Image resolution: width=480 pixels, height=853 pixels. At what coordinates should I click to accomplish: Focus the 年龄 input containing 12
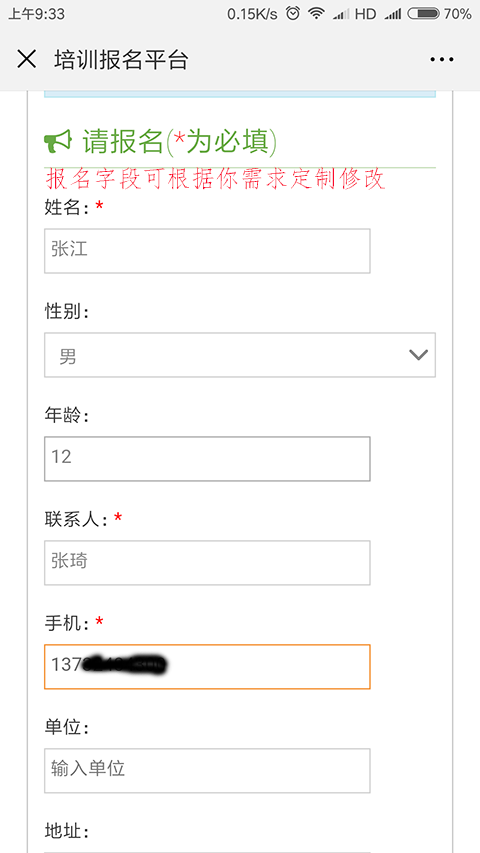click(x=207, y=459)
